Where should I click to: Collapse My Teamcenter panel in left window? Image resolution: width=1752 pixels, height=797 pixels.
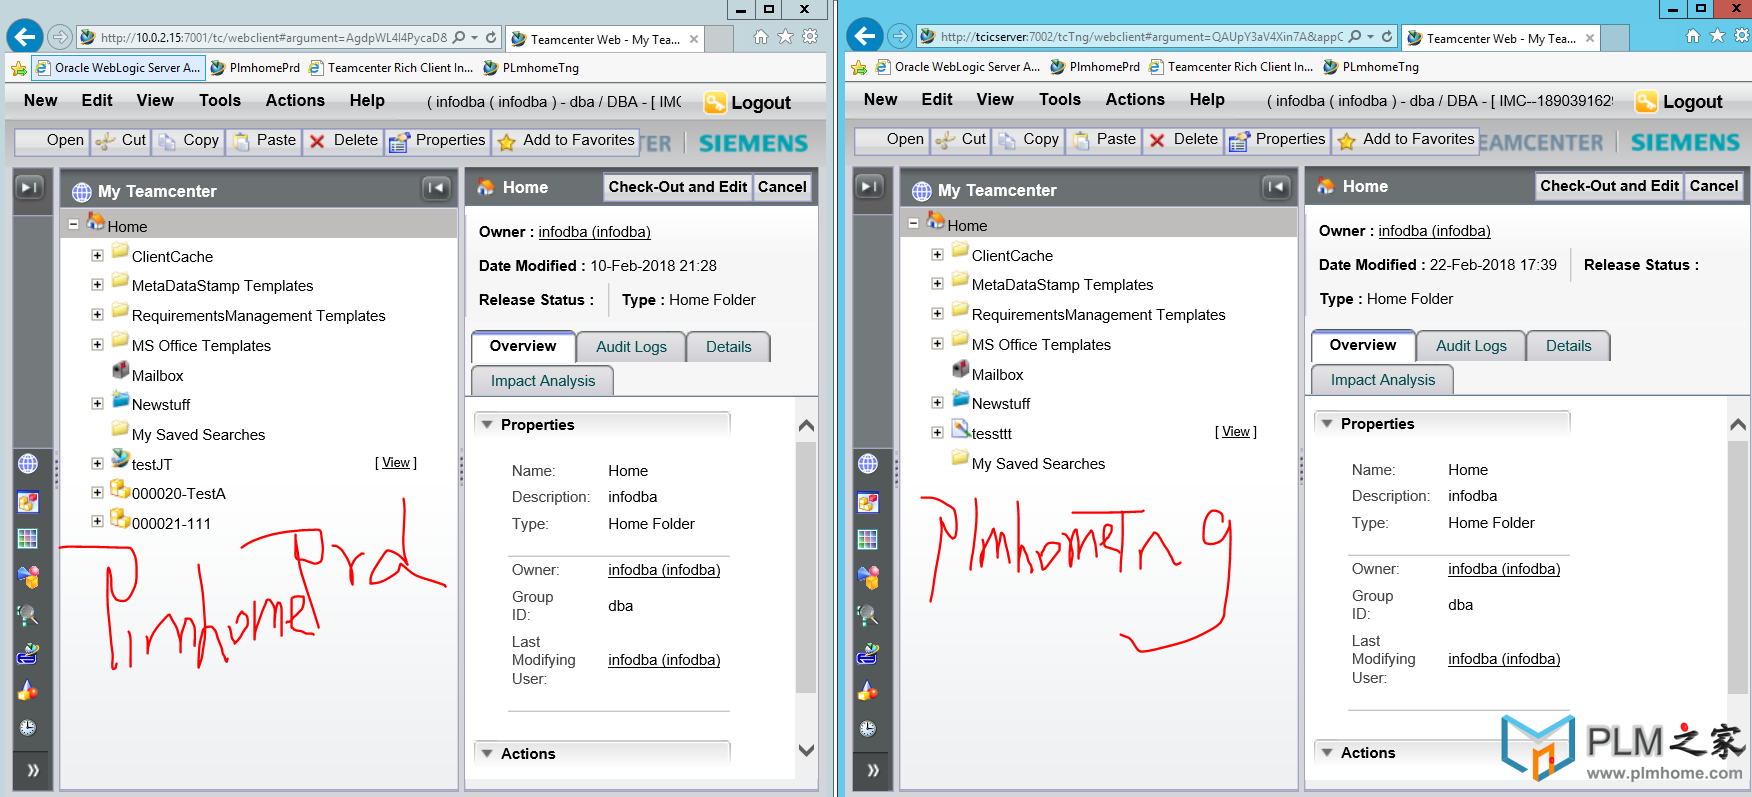coord(436,187)
